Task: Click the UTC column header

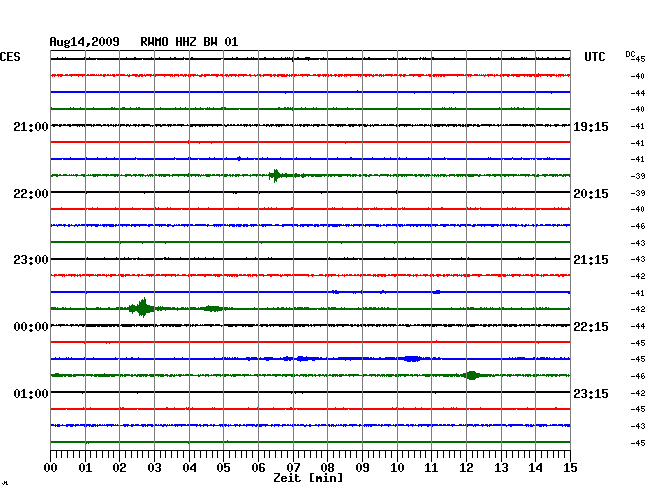Action: coord(595,57)
